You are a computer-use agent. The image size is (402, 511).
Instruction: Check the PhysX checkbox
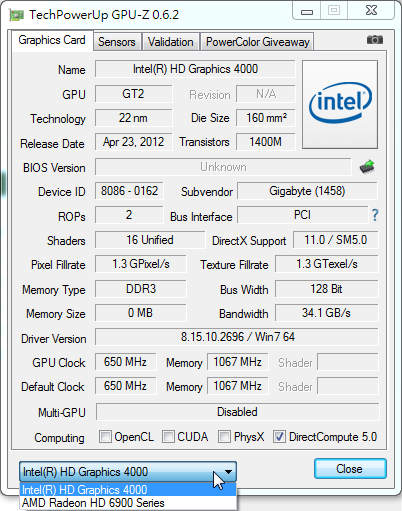tap(224, 437)
